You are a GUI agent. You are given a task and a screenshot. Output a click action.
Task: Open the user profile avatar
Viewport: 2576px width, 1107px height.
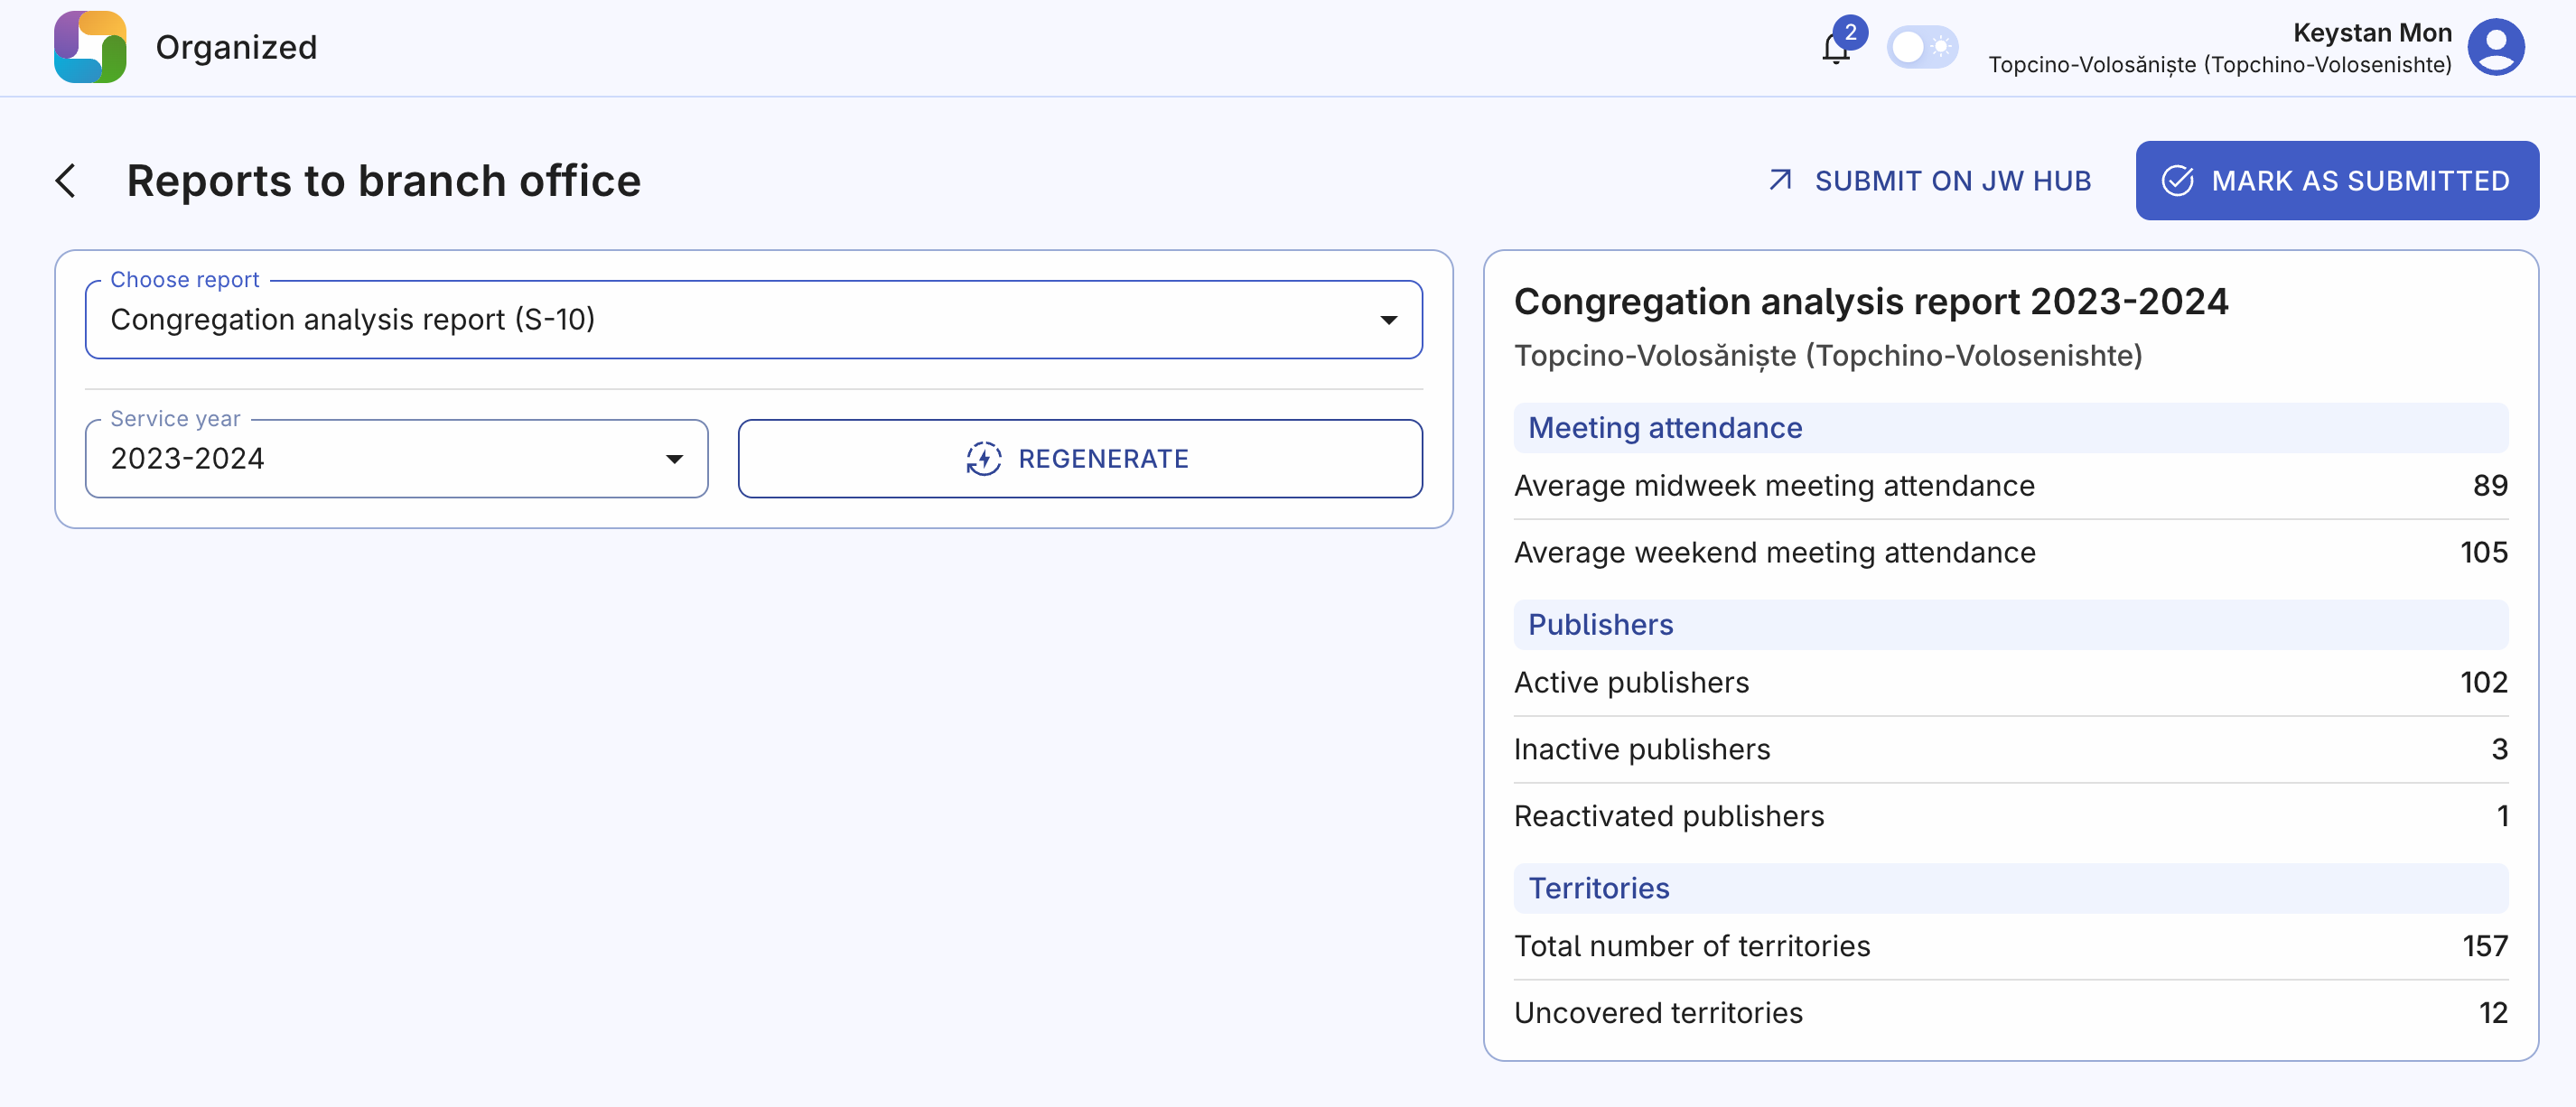(x=2495, y=47)
